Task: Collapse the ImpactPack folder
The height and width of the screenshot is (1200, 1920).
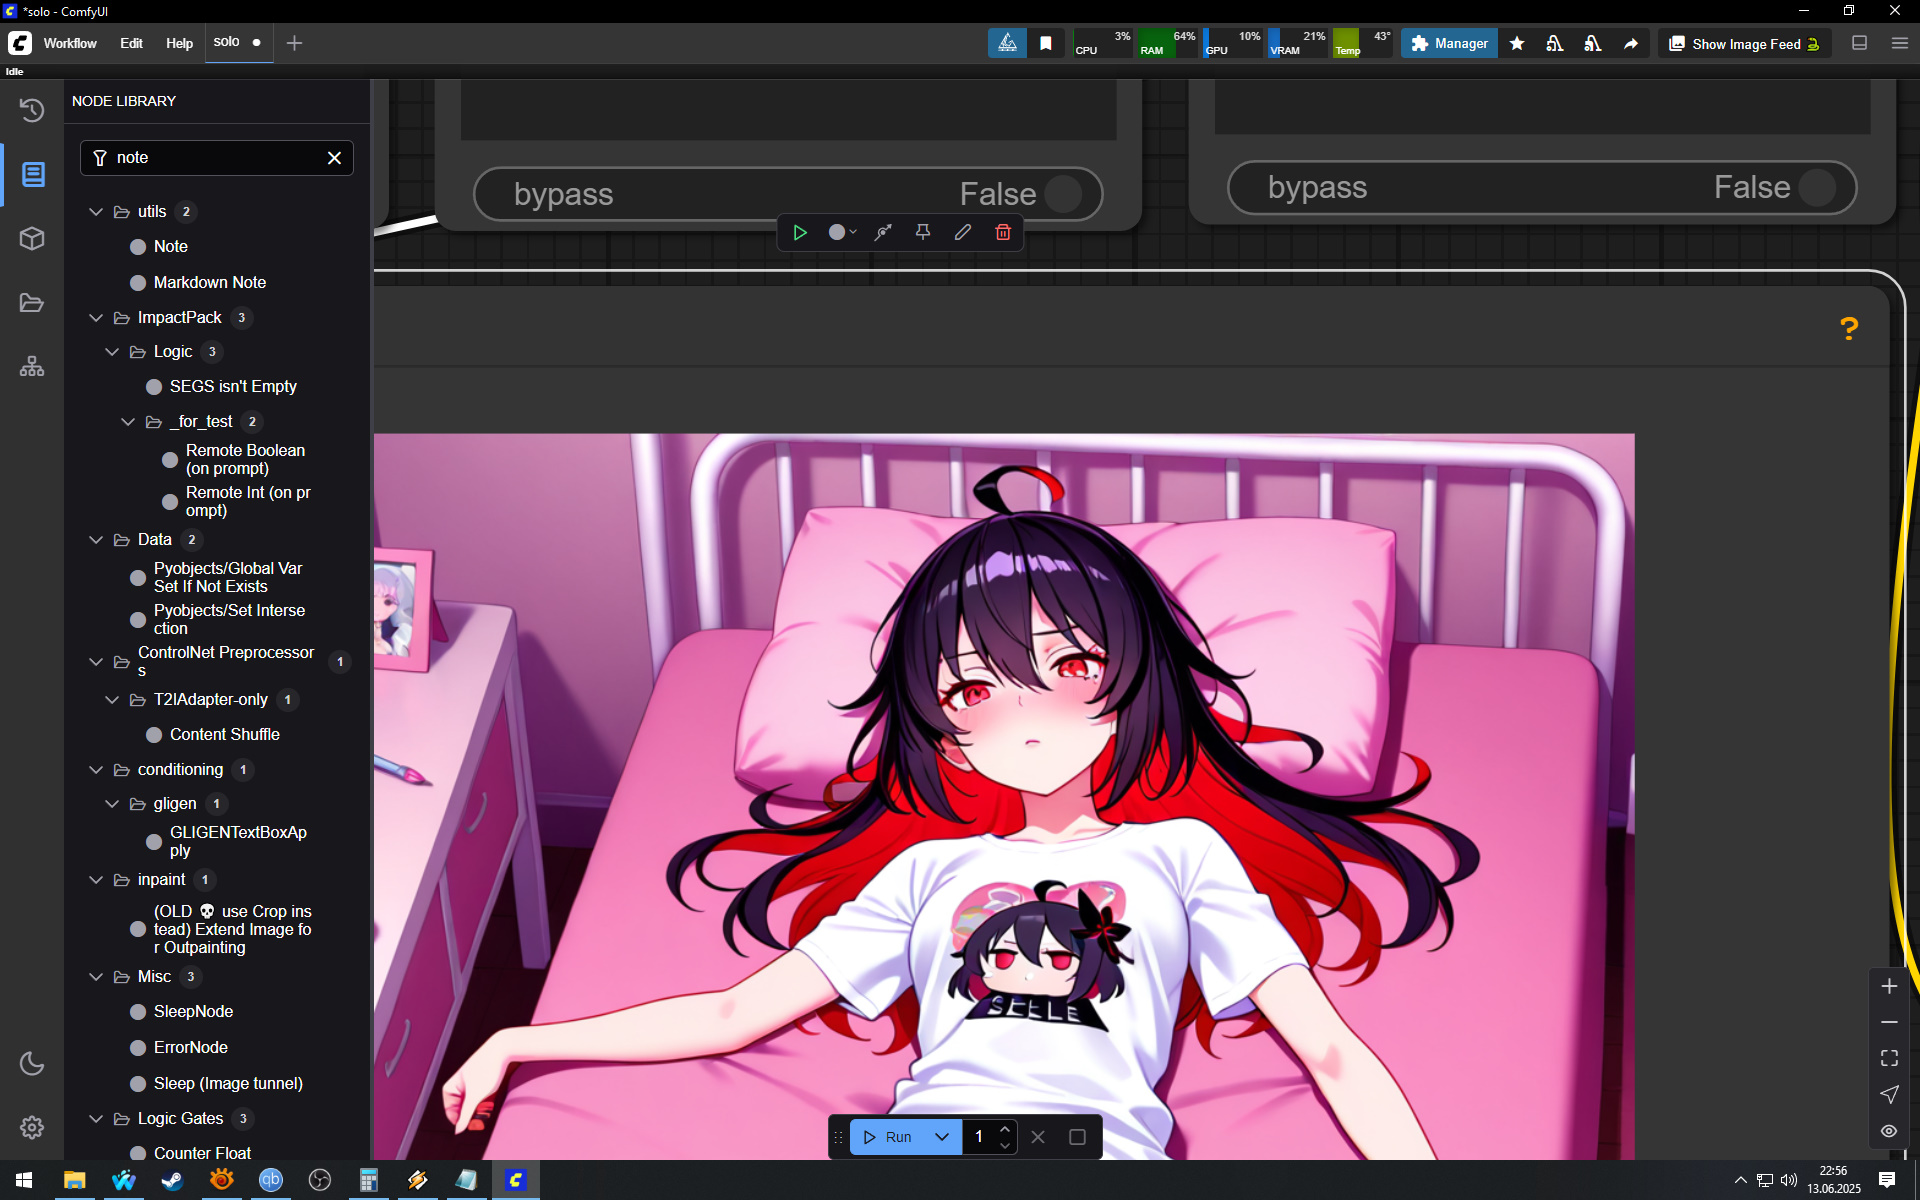Action: [96, 318]
